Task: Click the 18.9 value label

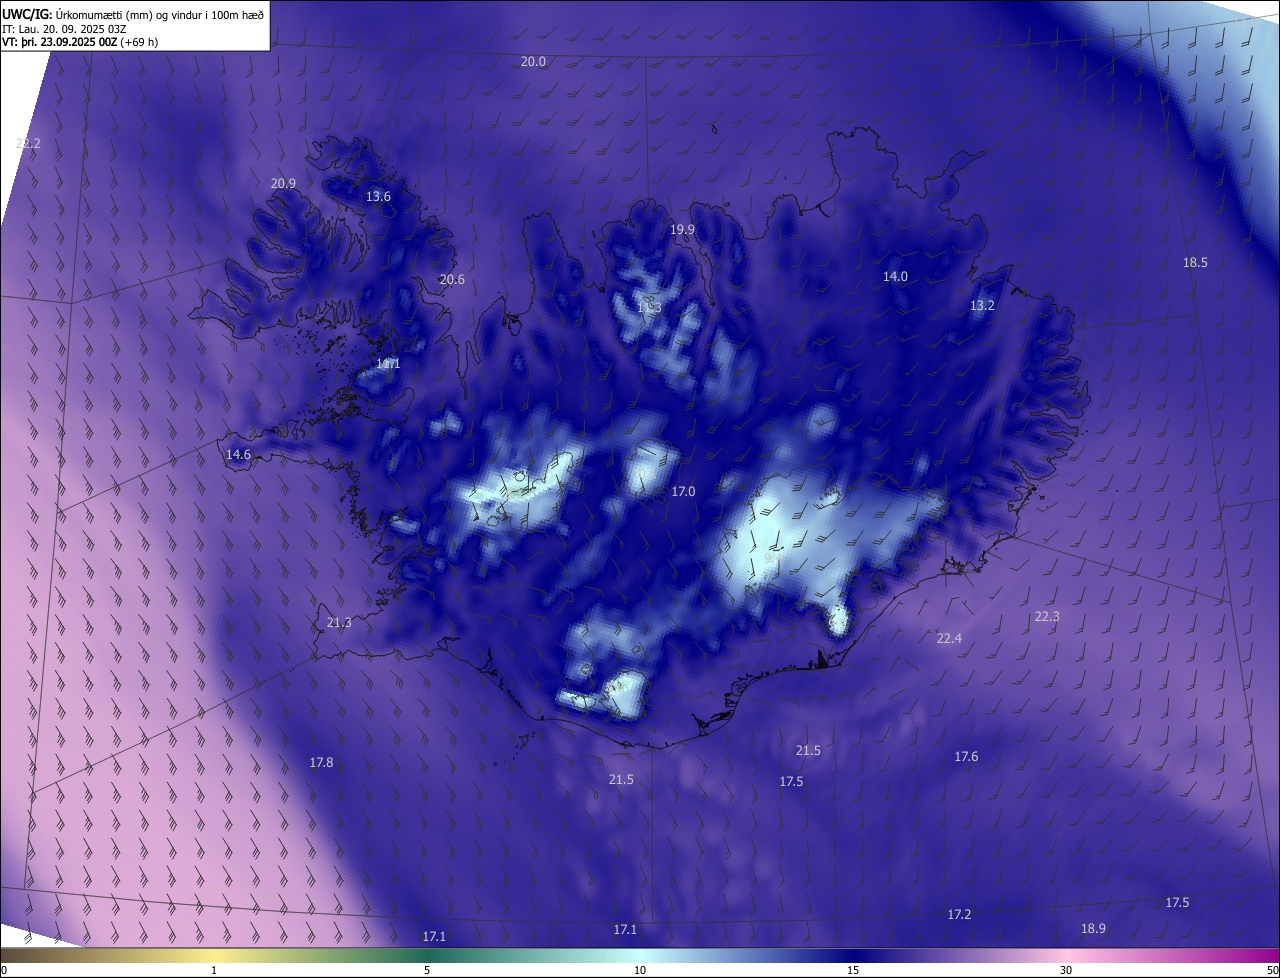Action: click(x=1093, y=929)
